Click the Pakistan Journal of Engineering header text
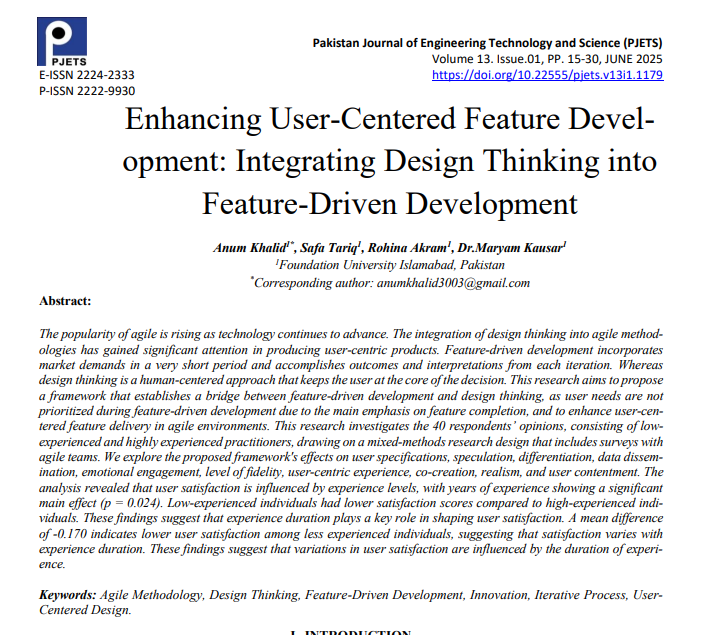Screen dimensions: 725x635 pyautogui.click(x=487, y=44)
